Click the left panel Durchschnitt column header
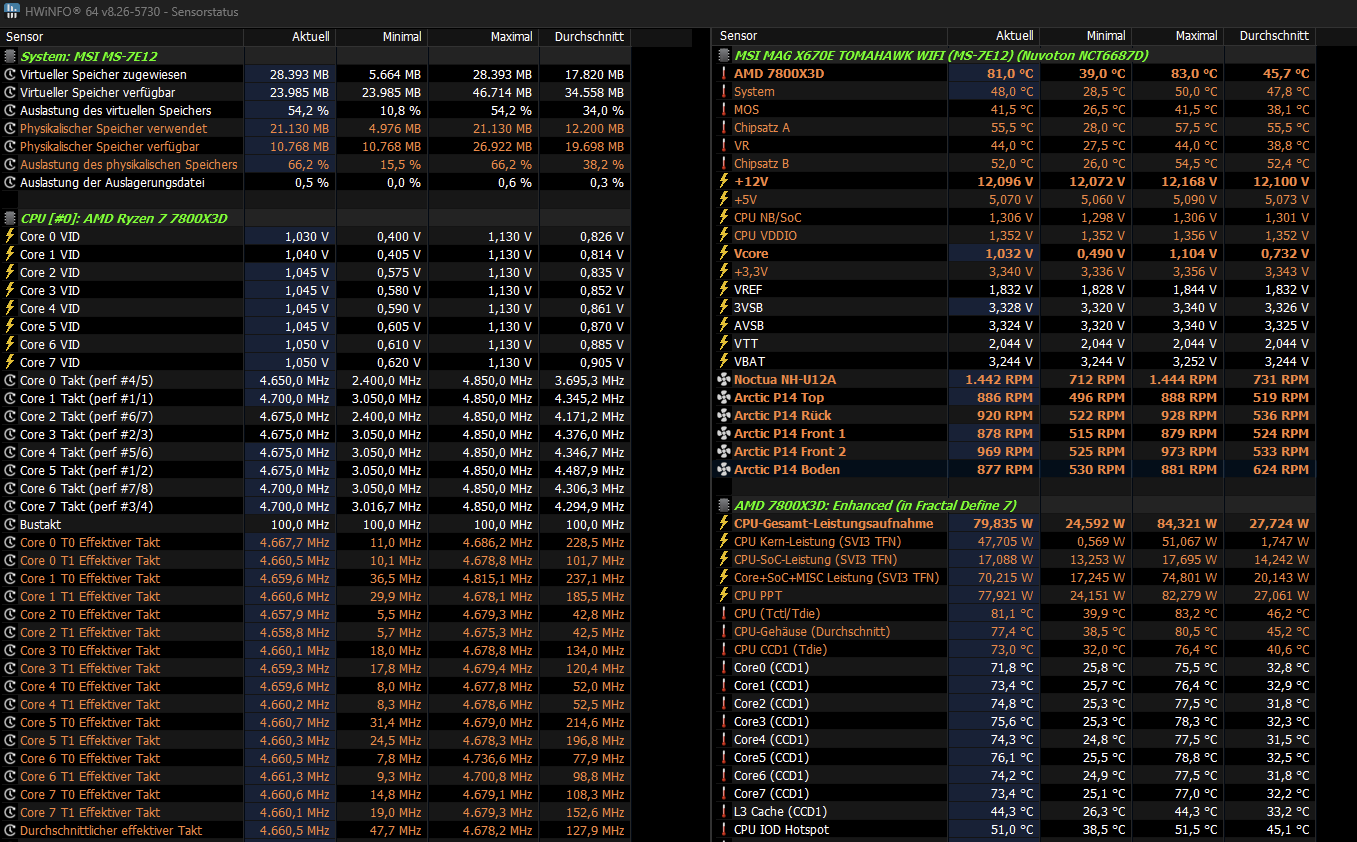Image resolution: width=1357 pixels, height=842 pixels. pos(586,37)
